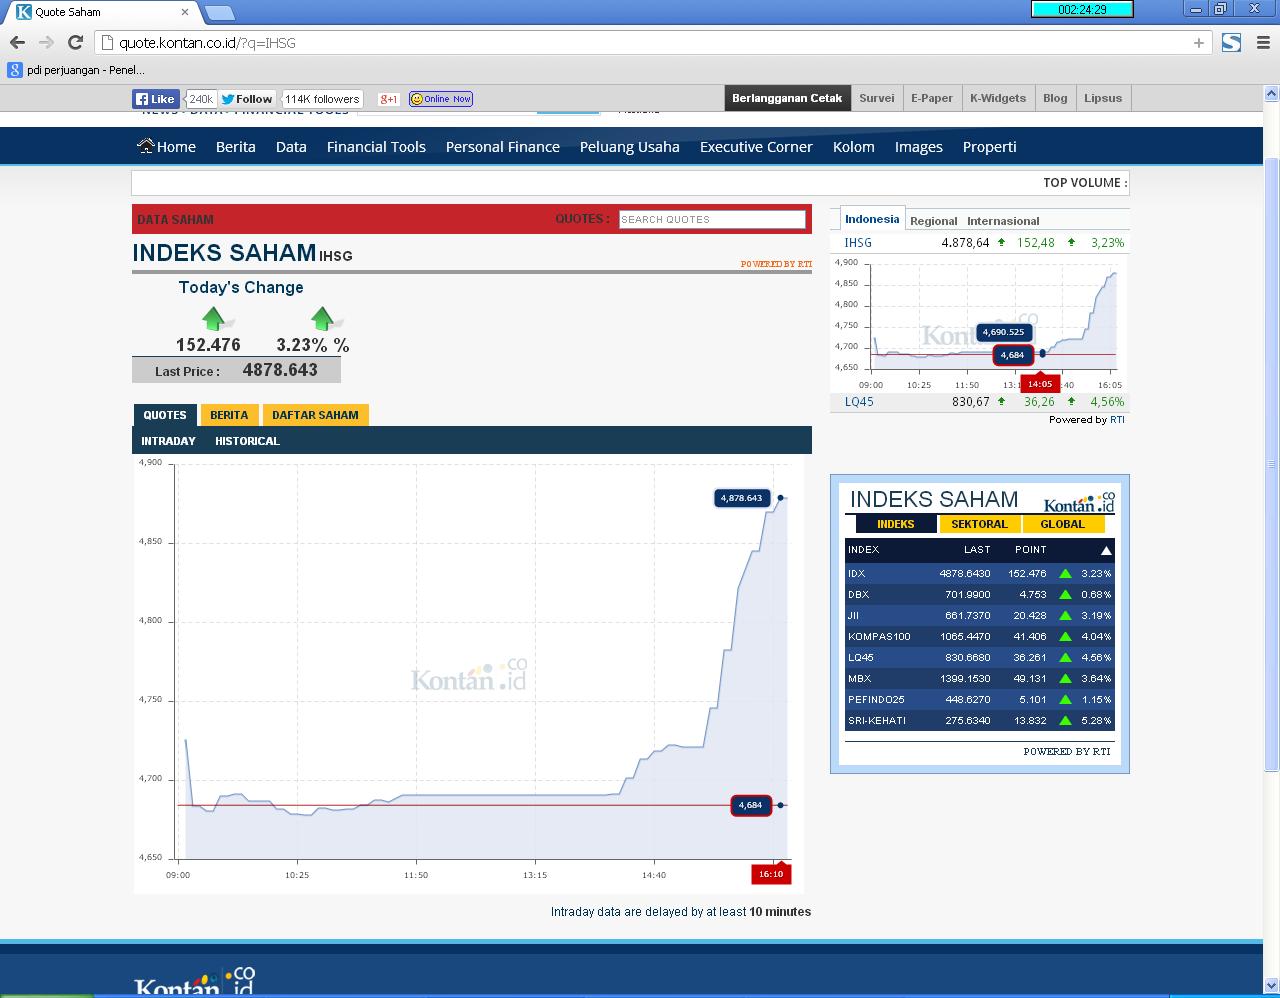Screen dimensions: 1280x998
Task: Click the LQ45 link in the market panel
Action: point(859,402)
